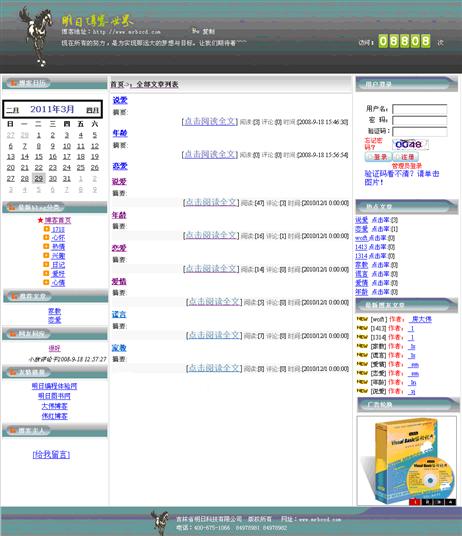Click the 登录 login button
The image size is (462, 536).
pos(378,157)
